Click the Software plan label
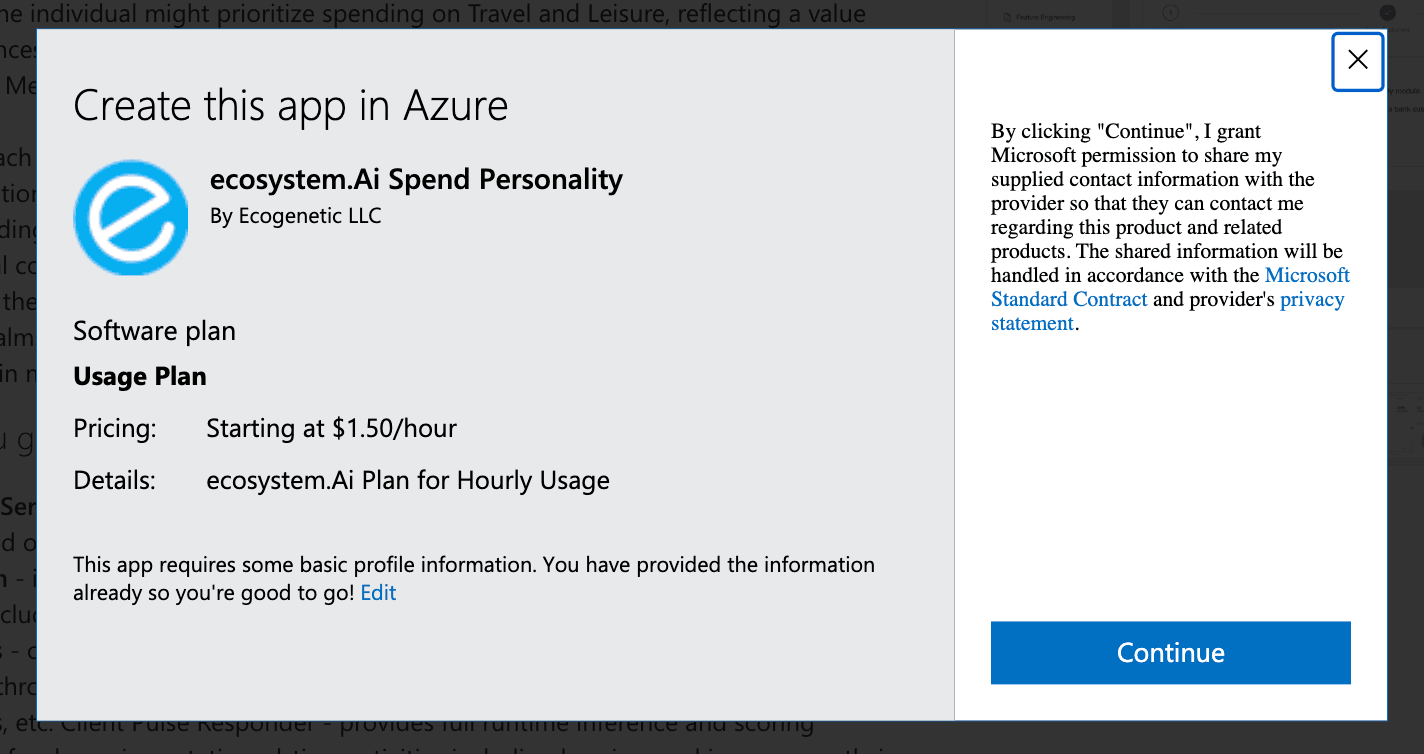This screenshot has height=754, width=1424. click(x=155, y=331)
